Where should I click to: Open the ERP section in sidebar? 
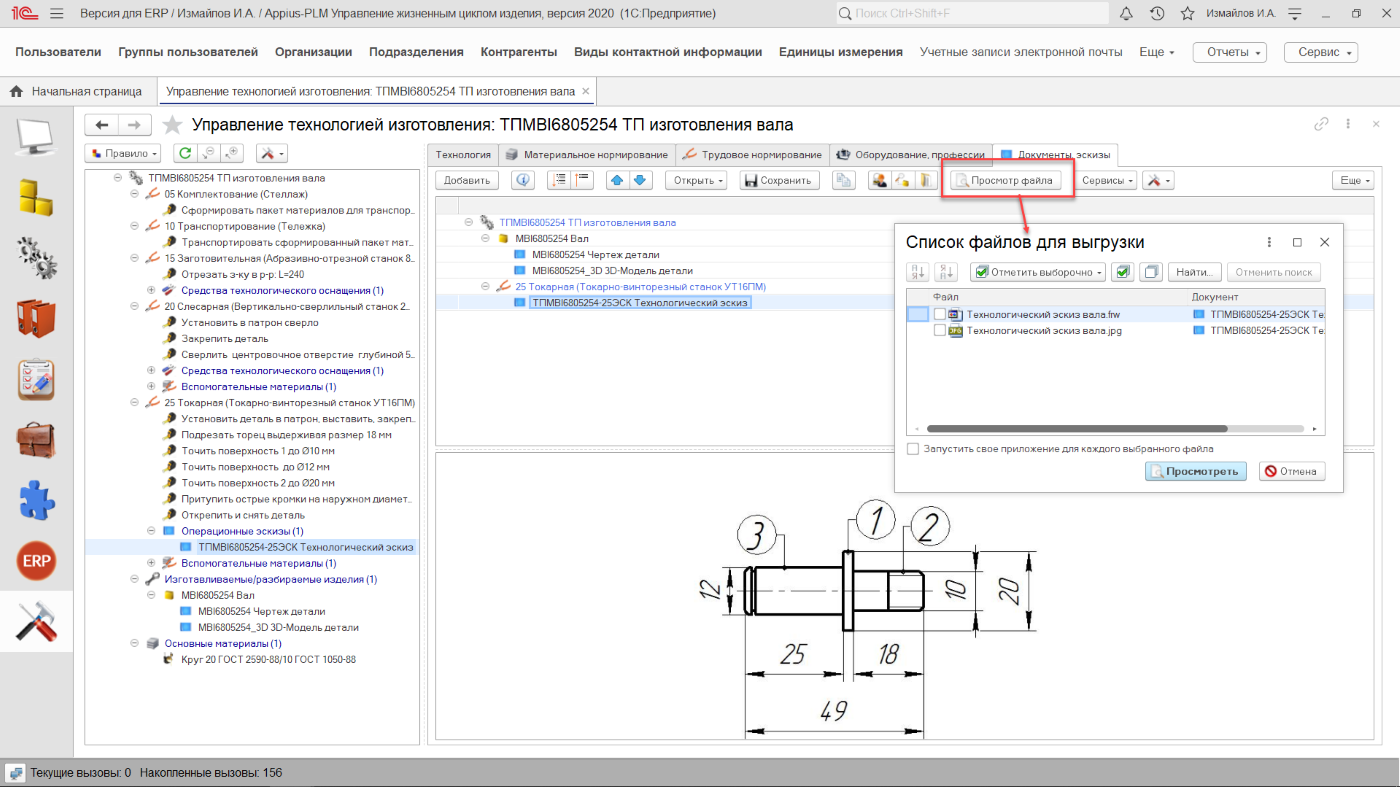click(36, 562)
